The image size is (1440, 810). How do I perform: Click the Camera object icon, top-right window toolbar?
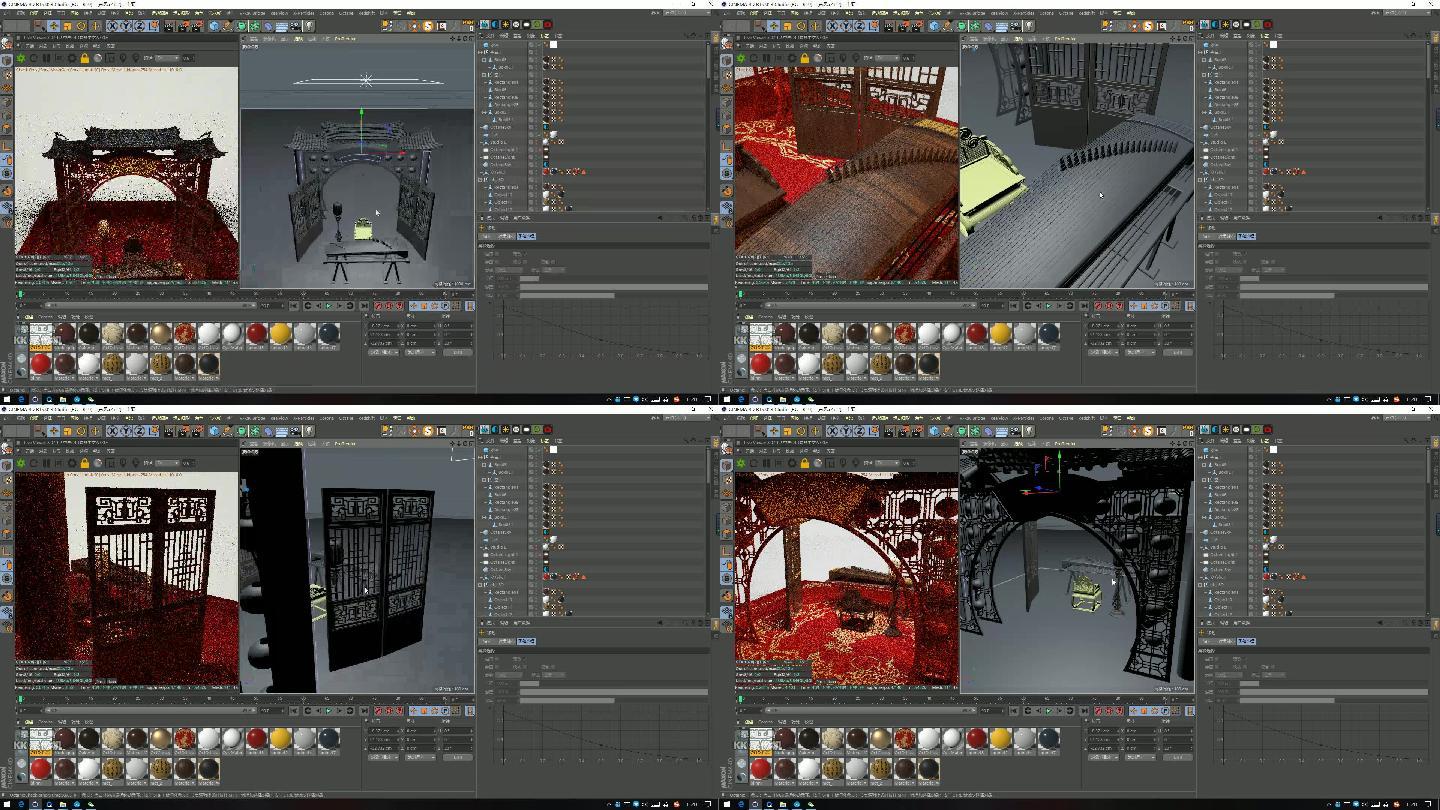coord(1015,25)
